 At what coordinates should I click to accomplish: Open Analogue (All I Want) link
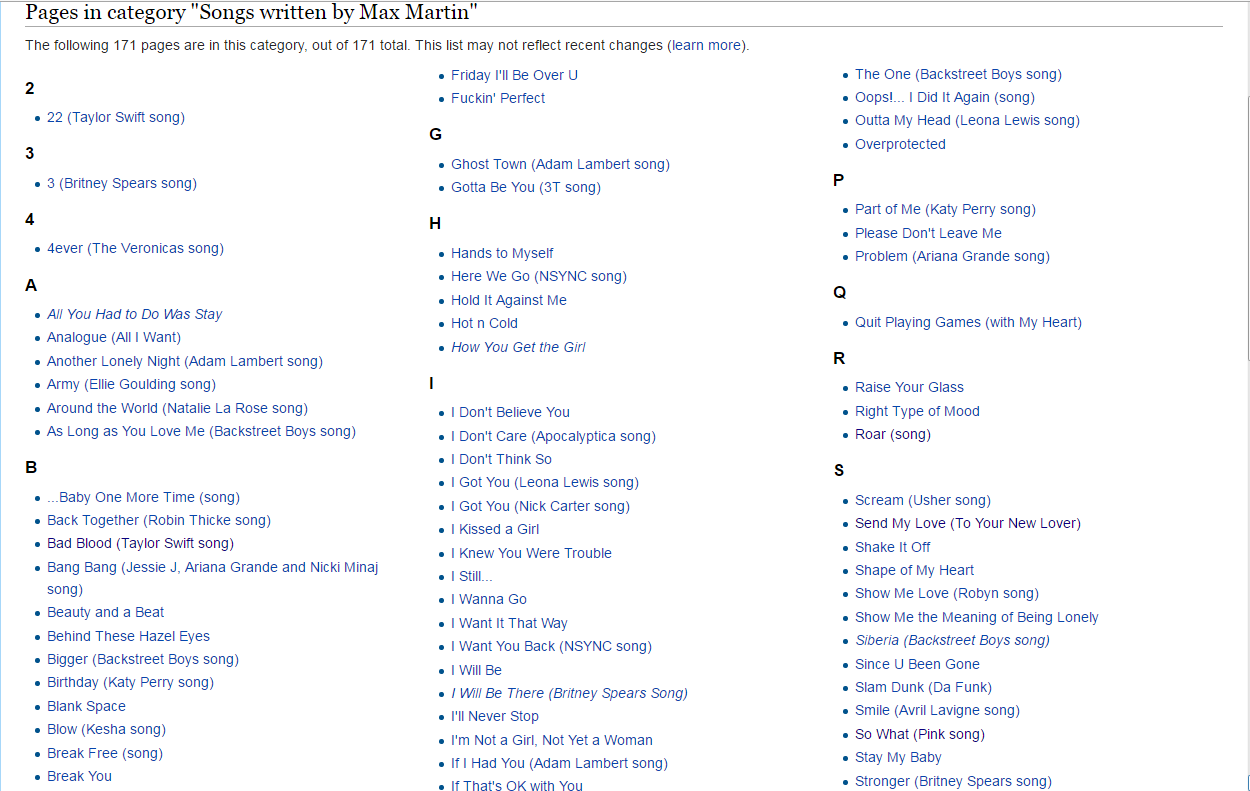pos(114,337)
